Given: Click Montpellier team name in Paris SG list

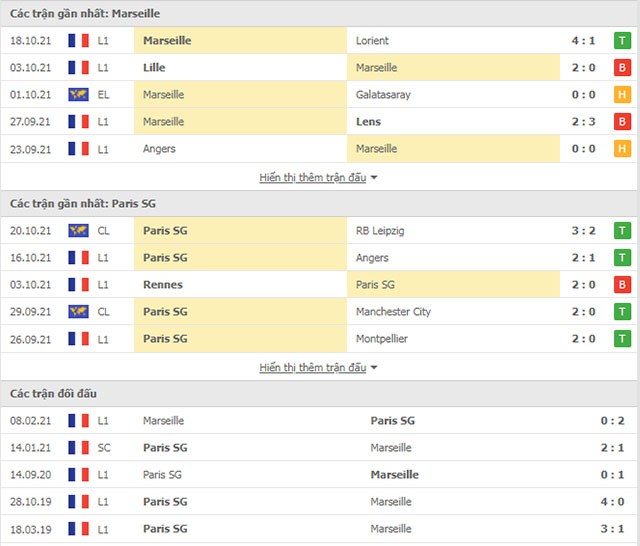Looking at the screenshot, I should [382, 339].
